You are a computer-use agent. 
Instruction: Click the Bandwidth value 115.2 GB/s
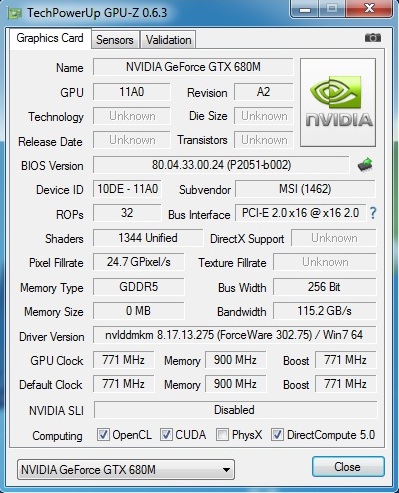(325, 311)
